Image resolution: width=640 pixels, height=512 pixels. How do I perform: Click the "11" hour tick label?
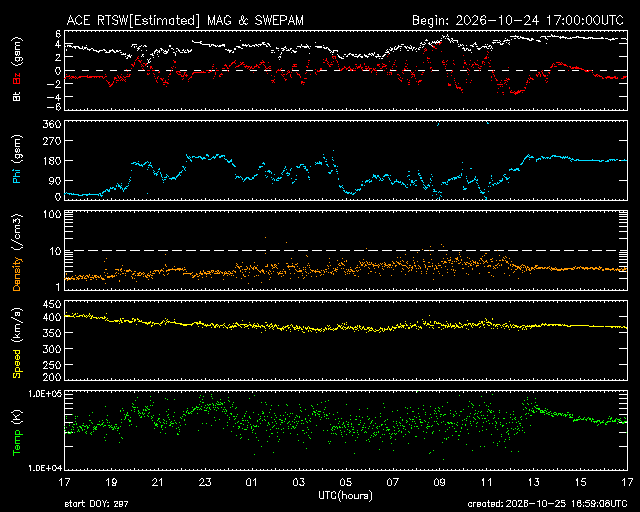(487, 482)
